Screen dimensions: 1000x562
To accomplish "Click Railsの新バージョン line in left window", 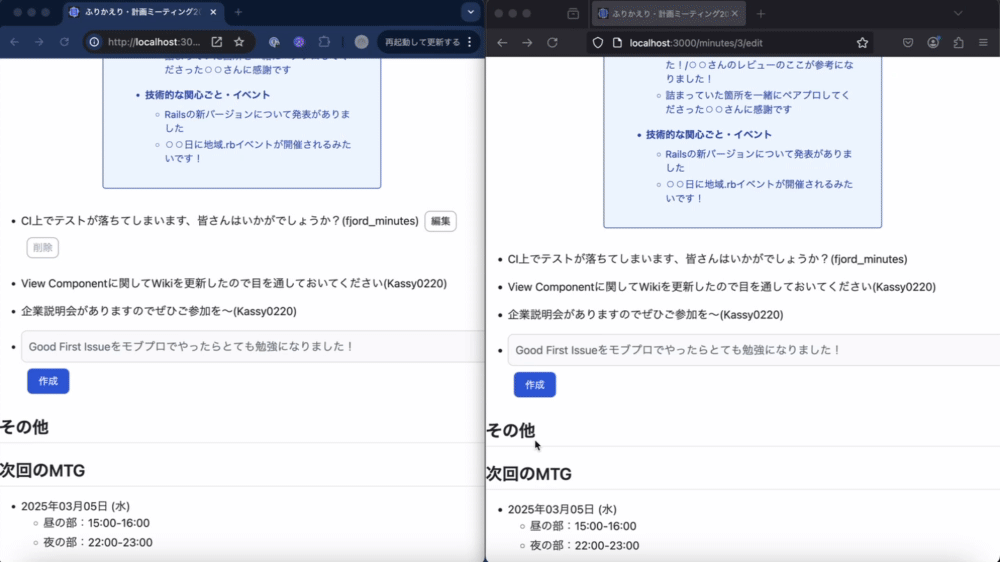I will (x=257, y=121).
